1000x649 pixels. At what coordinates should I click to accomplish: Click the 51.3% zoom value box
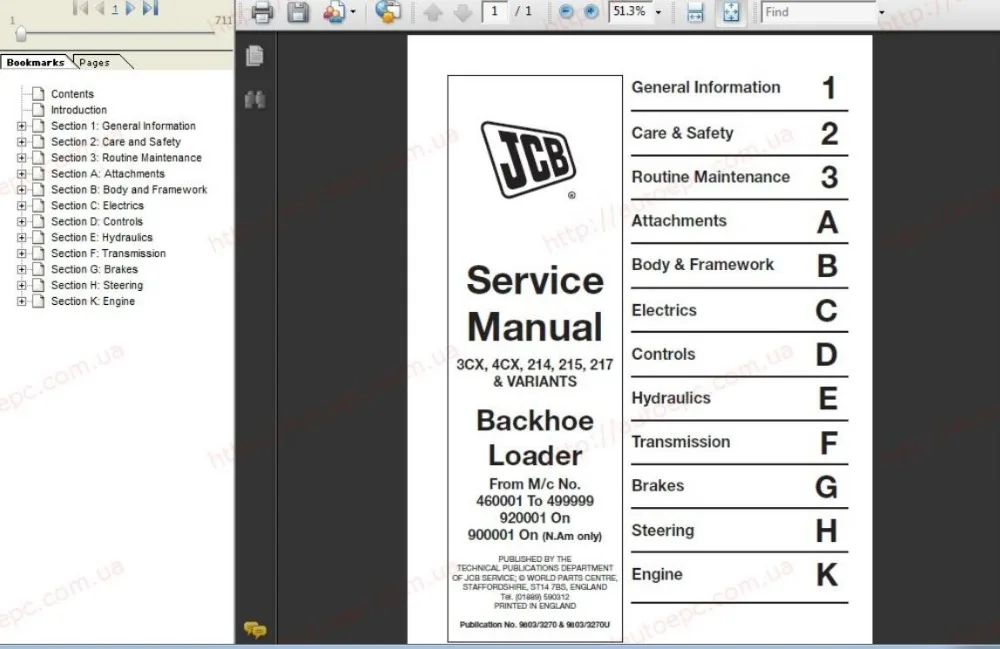pos(629,11)
